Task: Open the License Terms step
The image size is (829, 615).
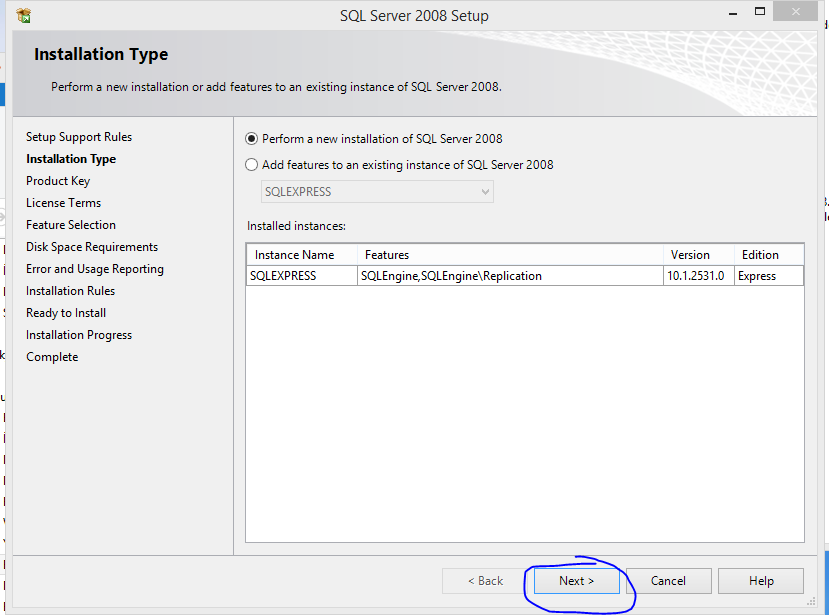Action: (63, 203)
